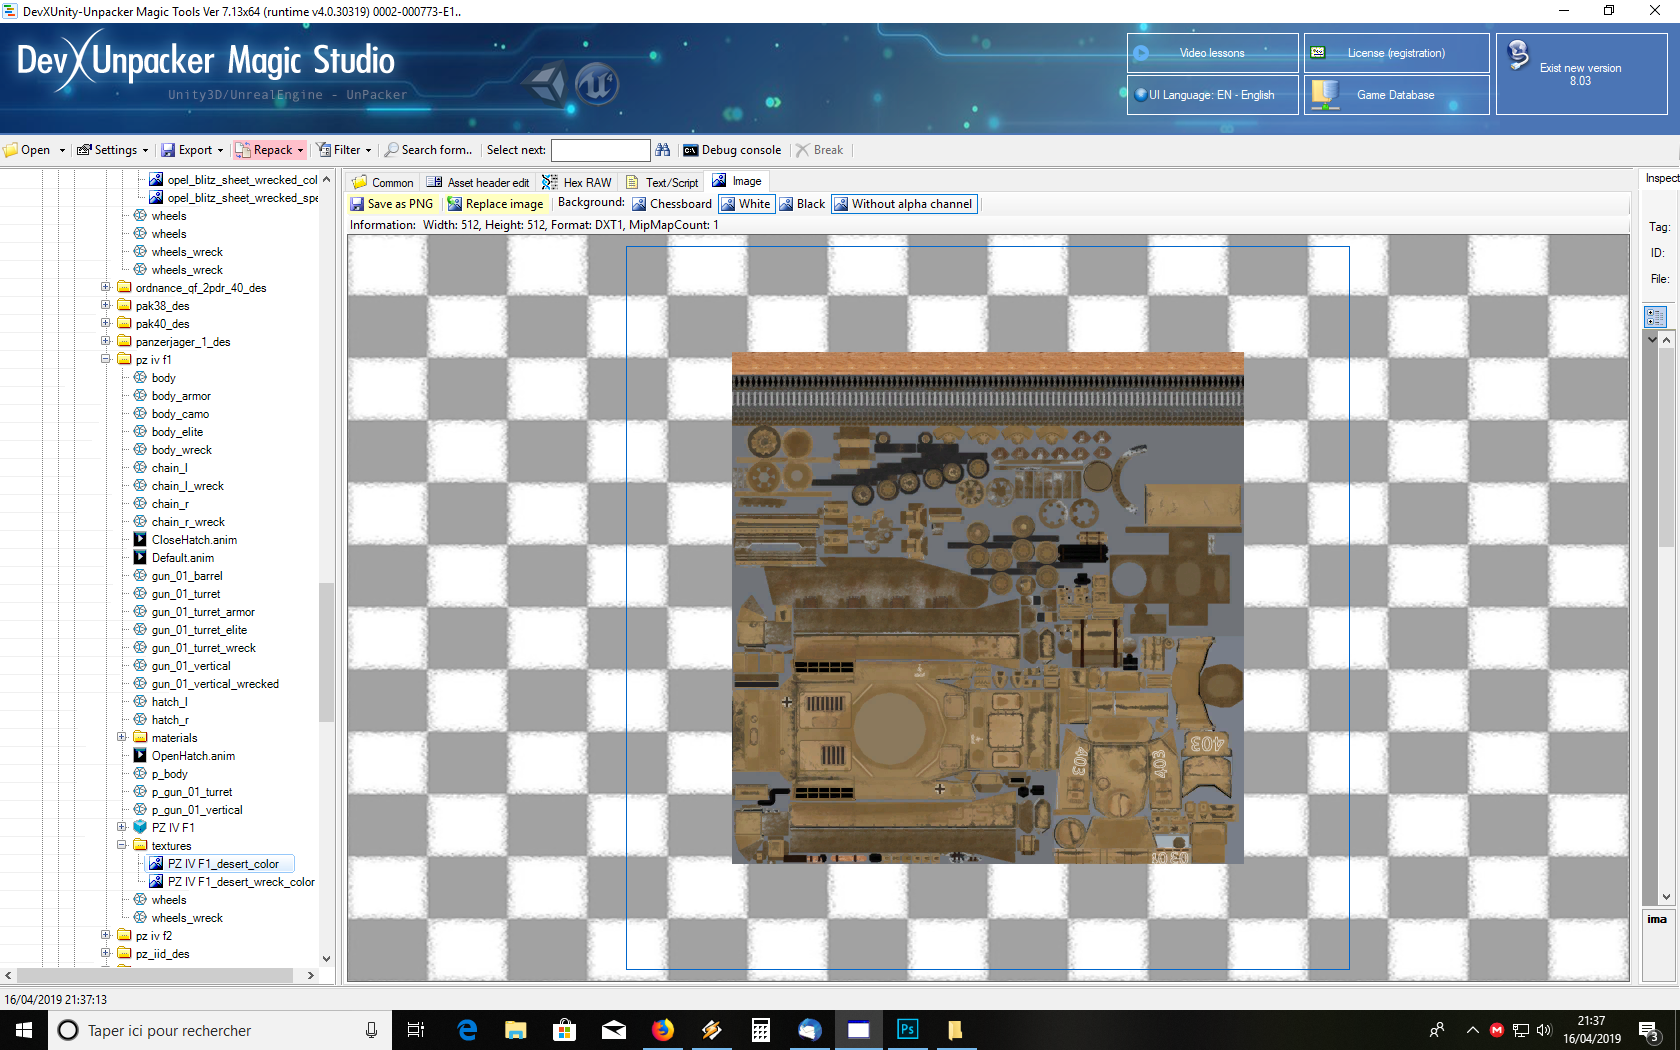
Task: Select the hatch_l mesh item
Action: [169, 702]
